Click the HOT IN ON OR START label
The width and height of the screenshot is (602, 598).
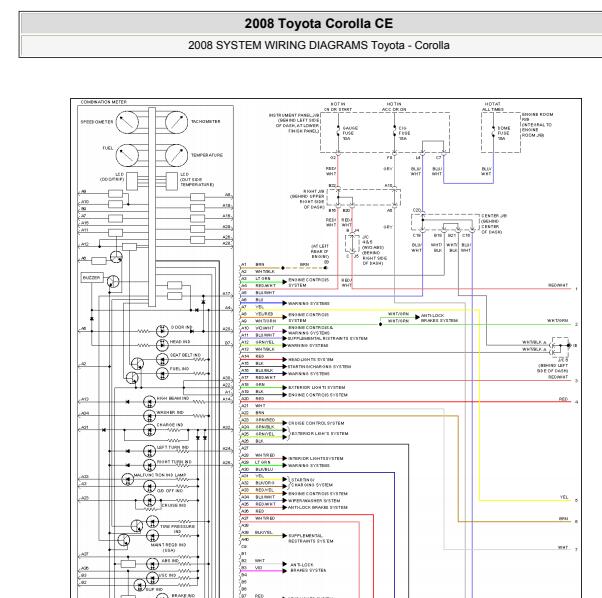coord(338,107)
